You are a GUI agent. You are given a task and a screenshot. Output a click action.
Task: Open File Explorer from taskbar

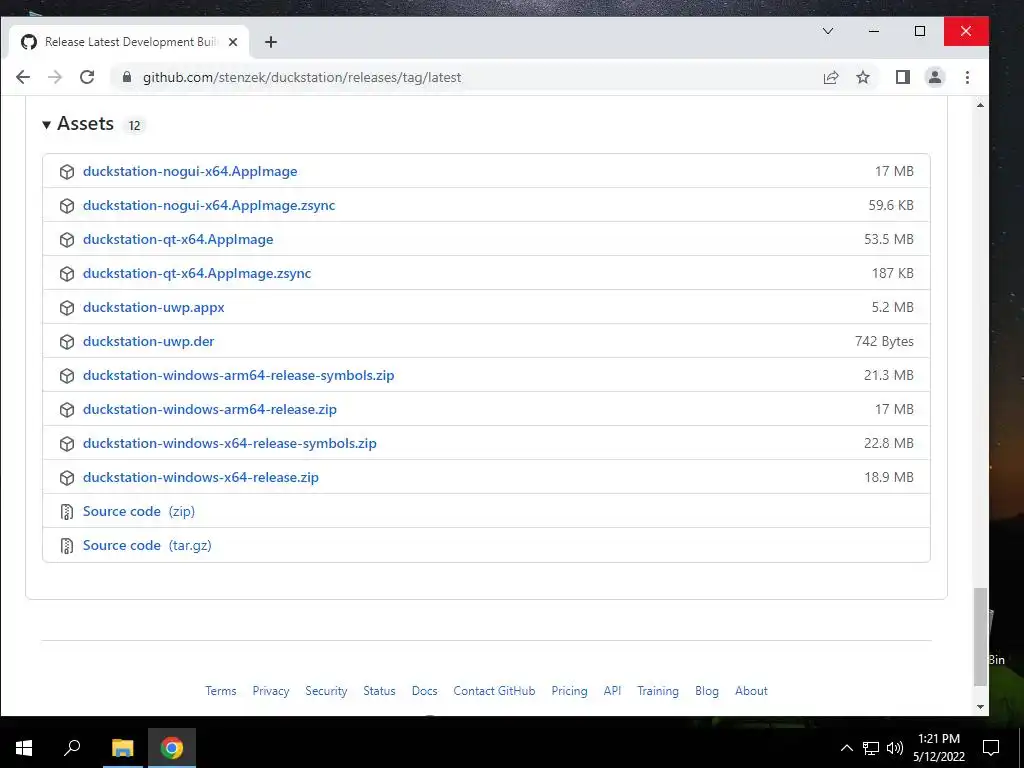click(x=122, y=748)
